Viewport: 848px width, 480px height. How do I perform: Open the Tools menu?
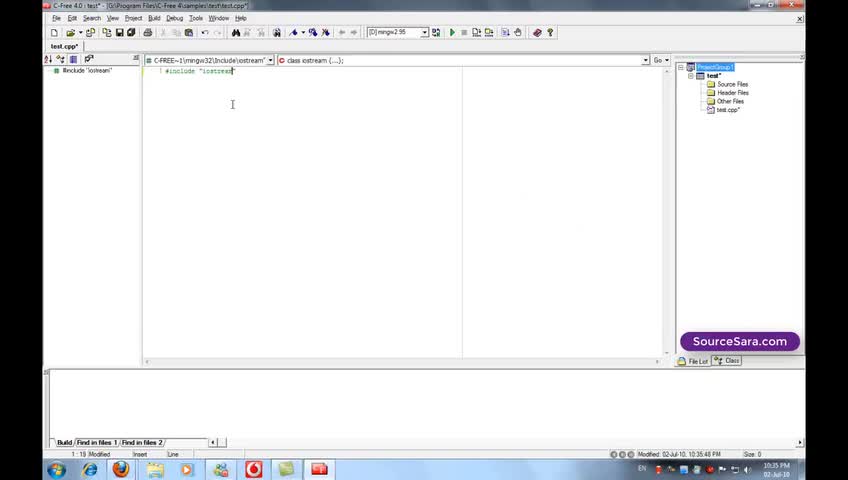click(x=196, y=18)
